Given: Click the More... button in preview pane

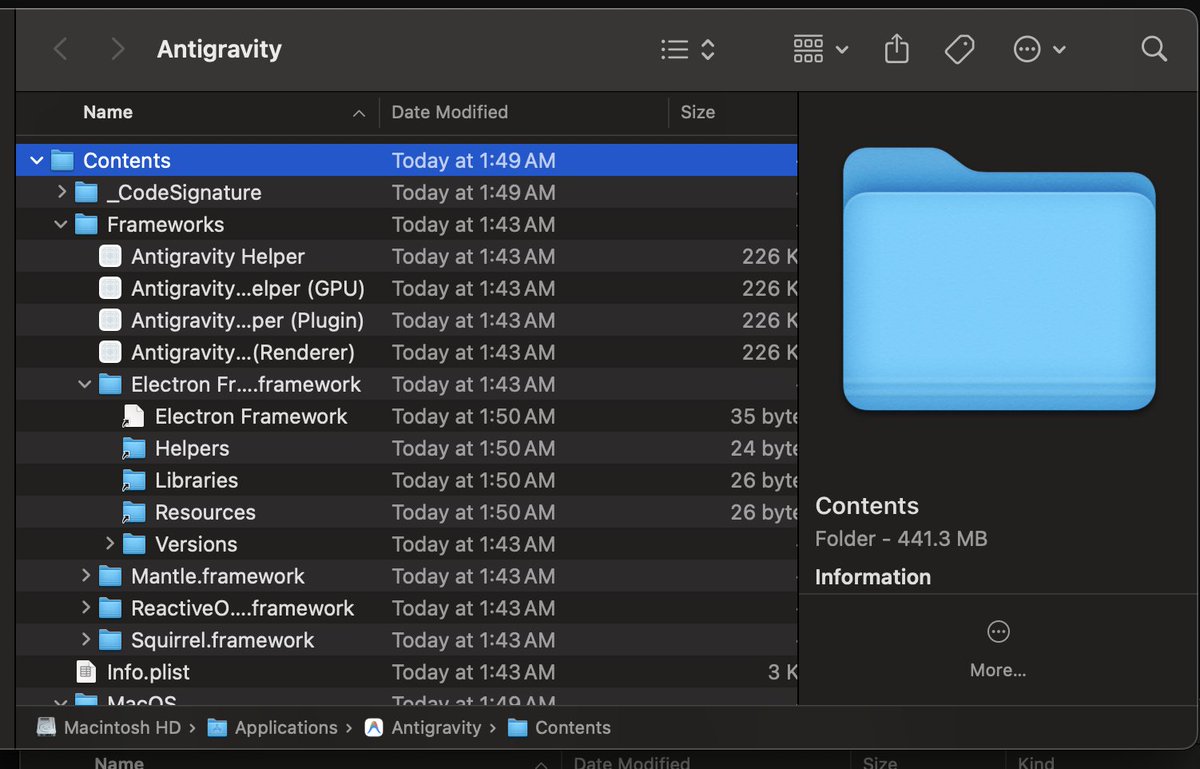Looking at the screenshot, I should (998, 649).
